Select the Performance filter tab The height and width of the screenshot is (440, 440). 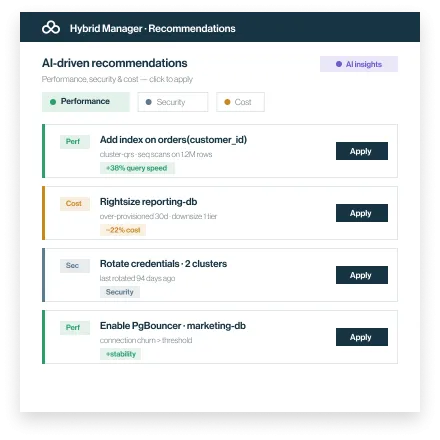click(86, 102)
